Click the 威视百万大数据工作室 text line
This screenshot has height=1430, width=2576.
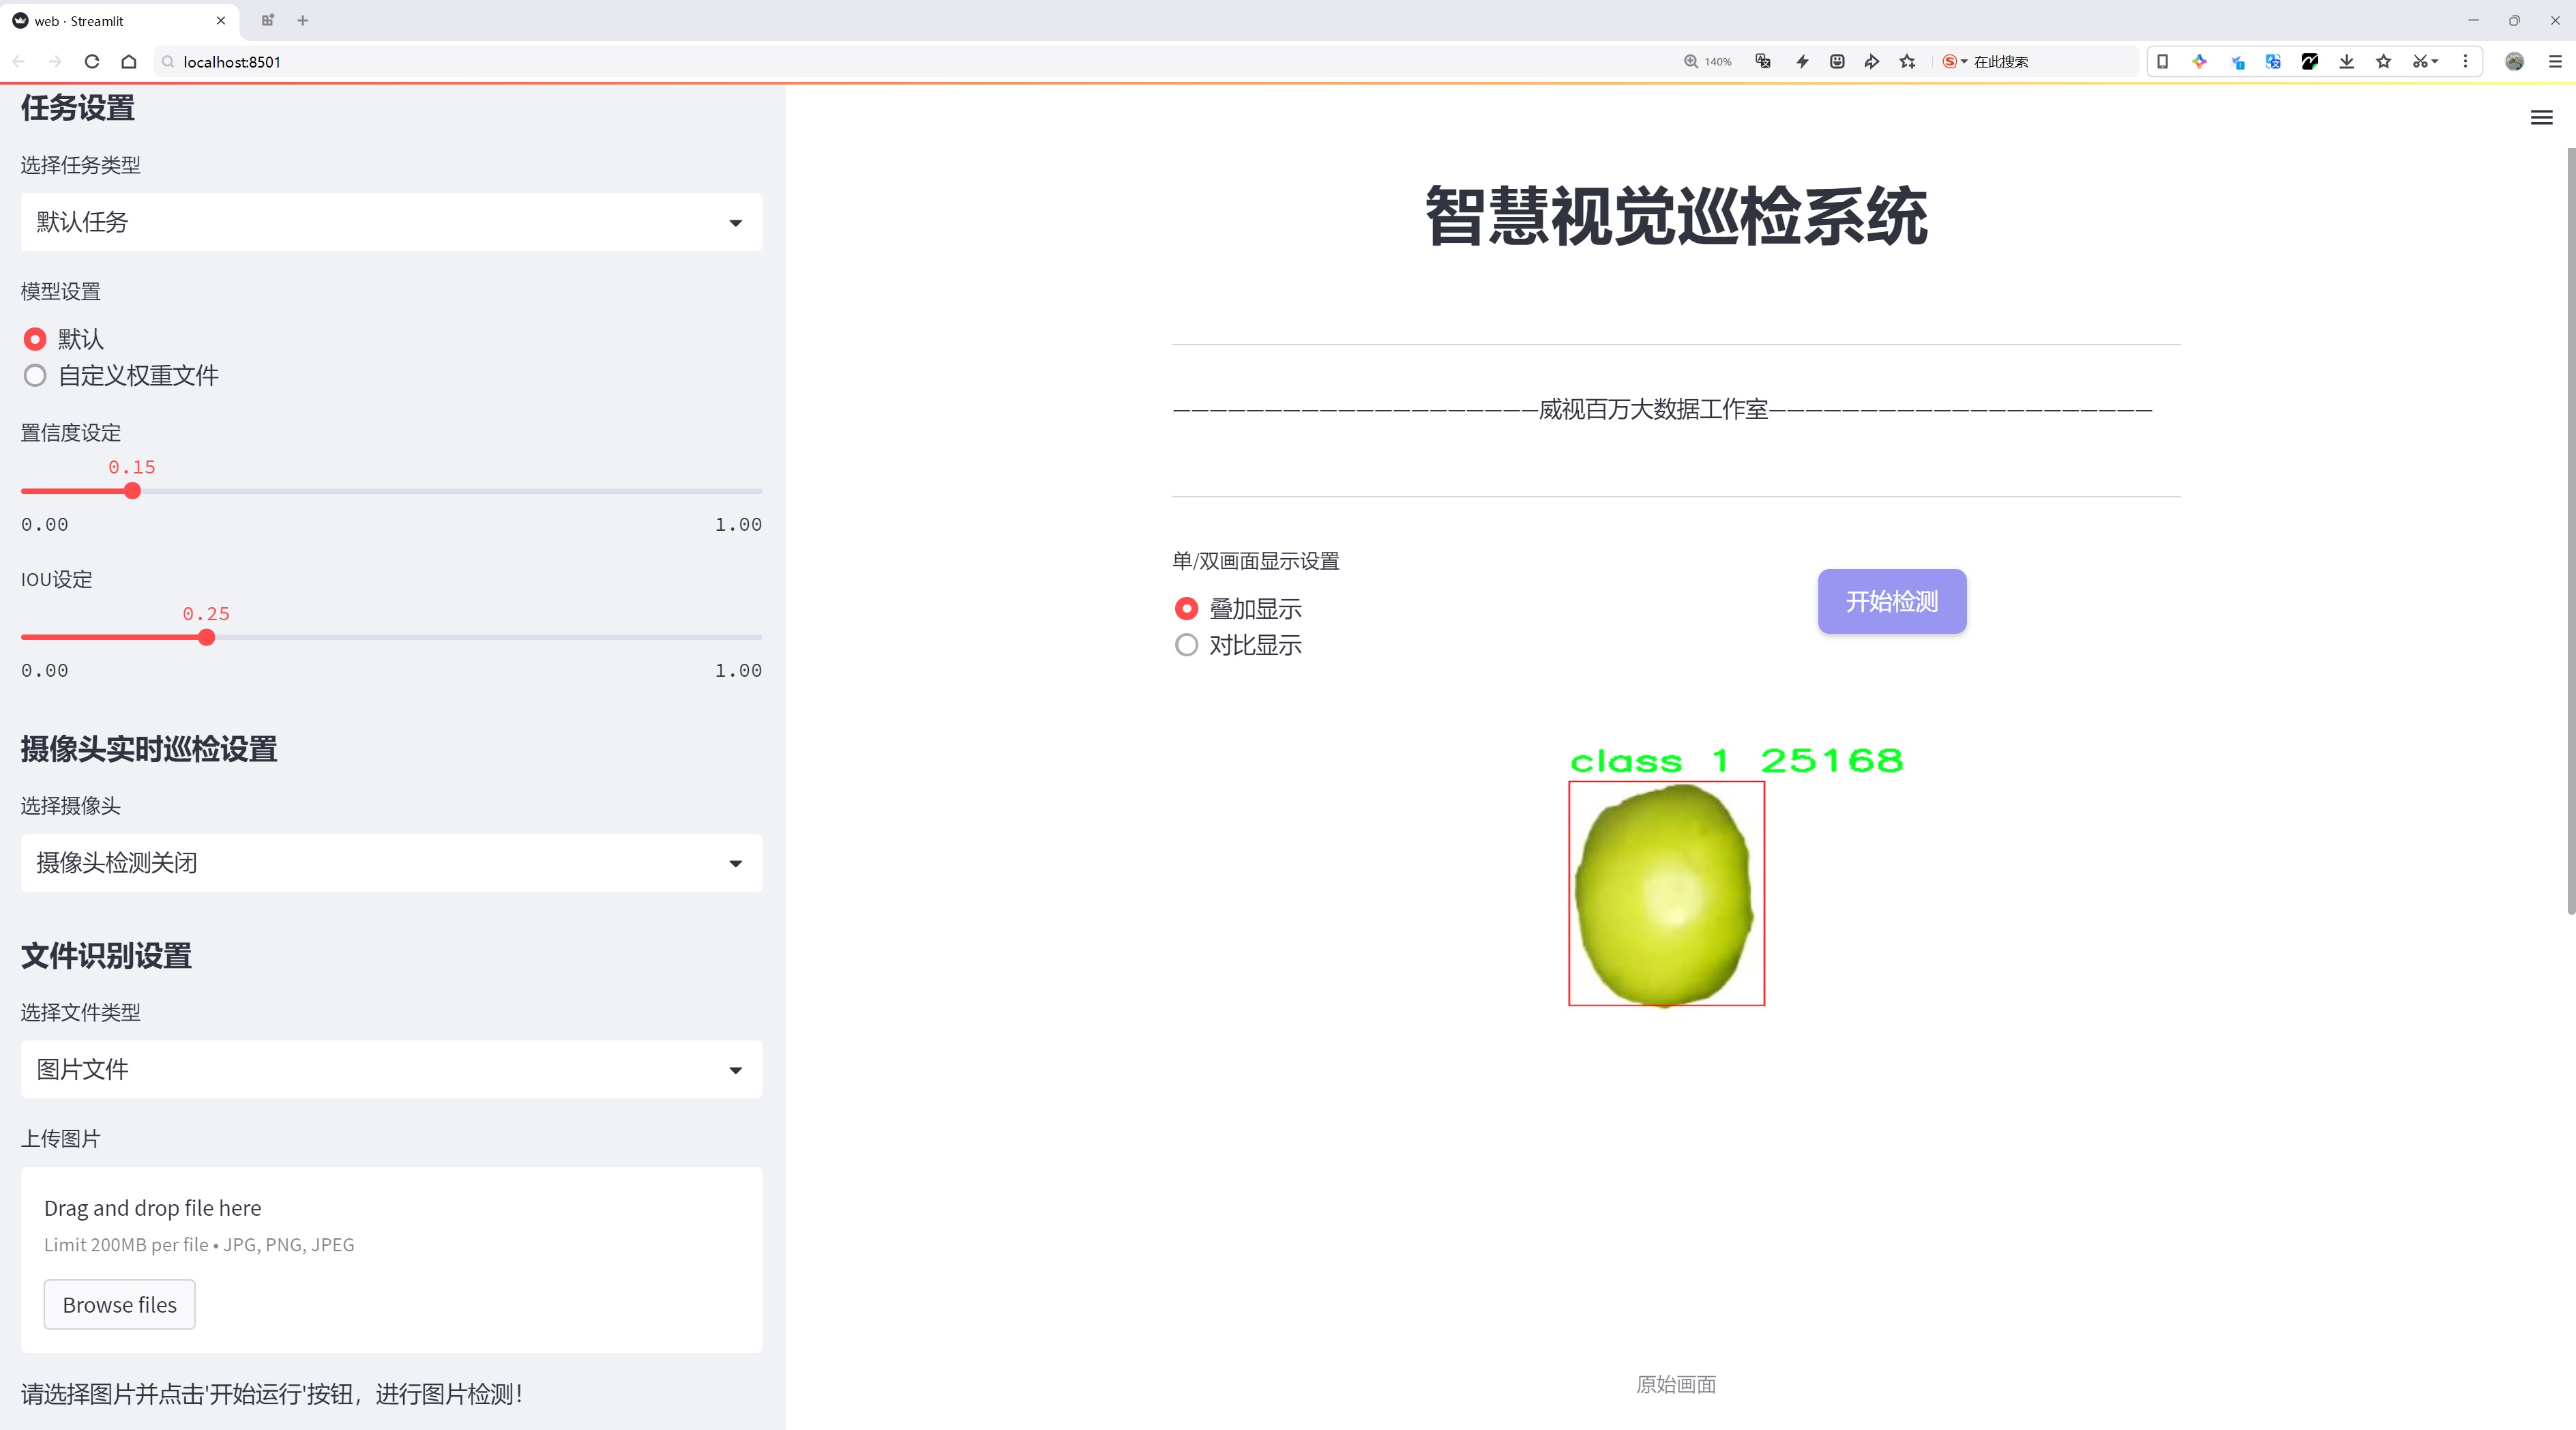coord(1653,409)
